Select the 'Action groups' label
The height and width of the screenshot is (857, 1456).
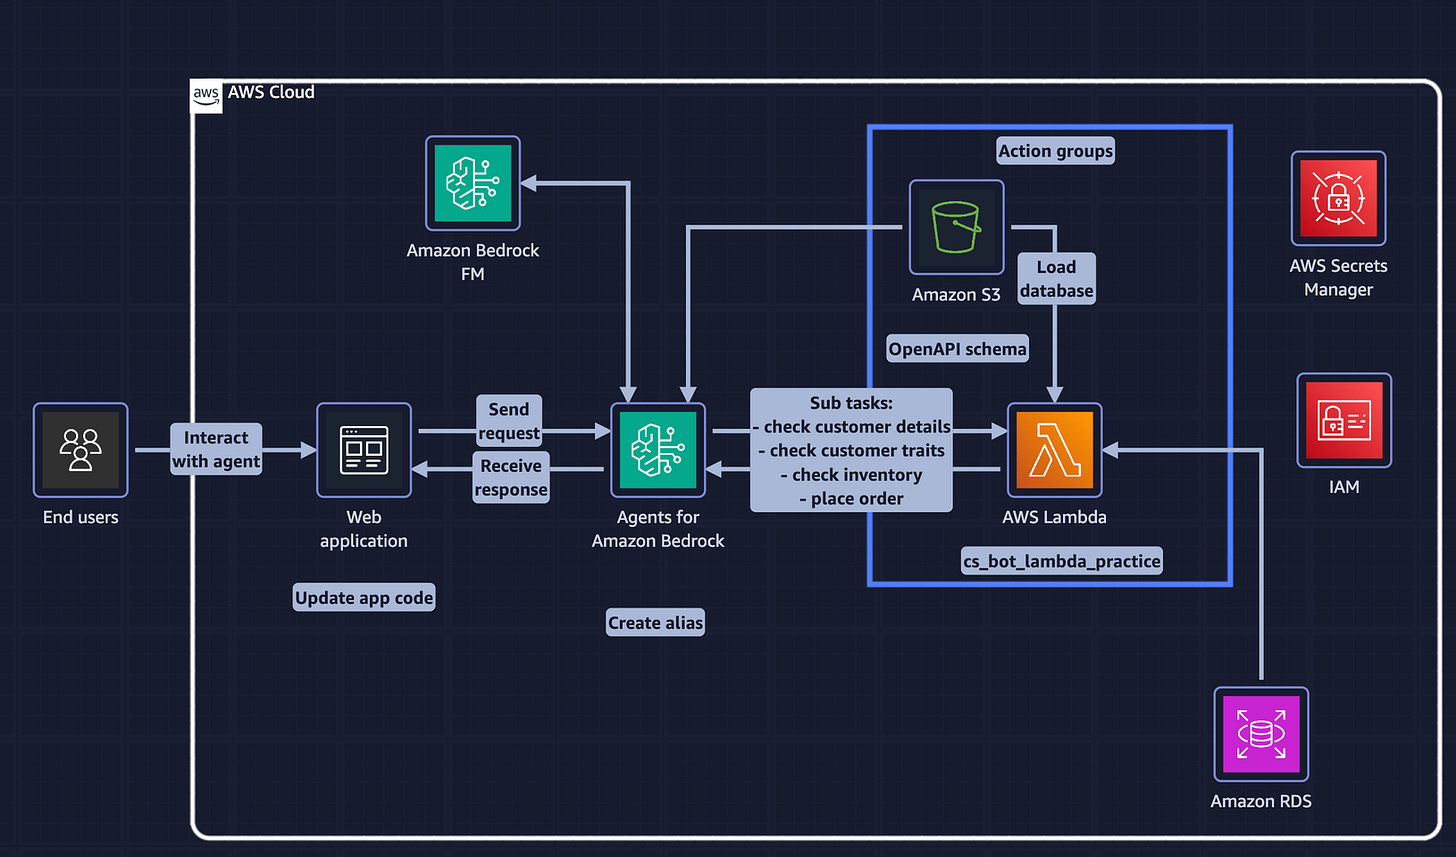[1055, 151]
